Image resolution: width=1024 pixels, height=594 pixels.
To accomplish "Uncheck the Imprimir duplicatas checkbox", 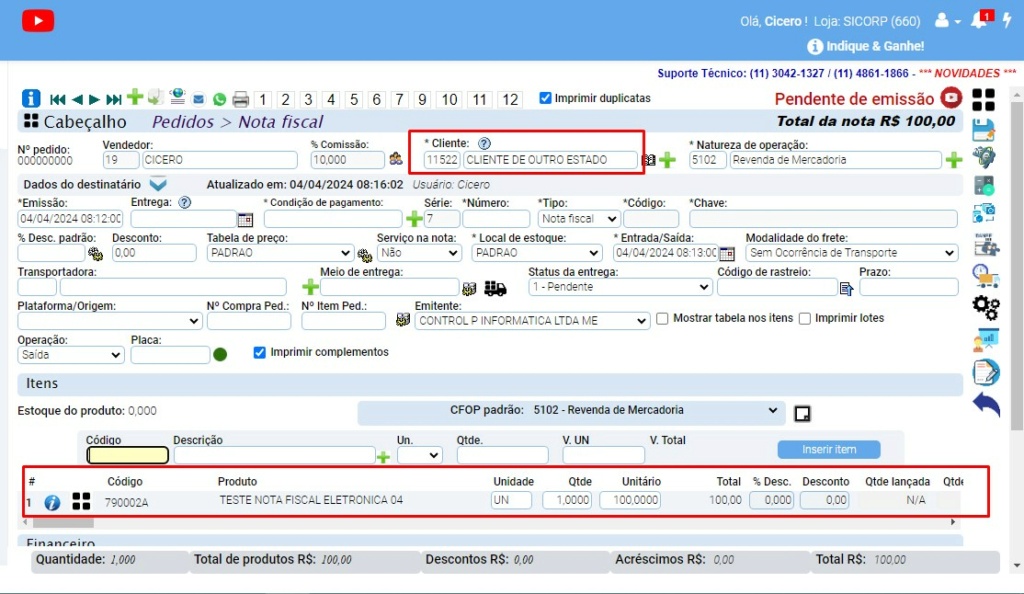I will 545,98.
